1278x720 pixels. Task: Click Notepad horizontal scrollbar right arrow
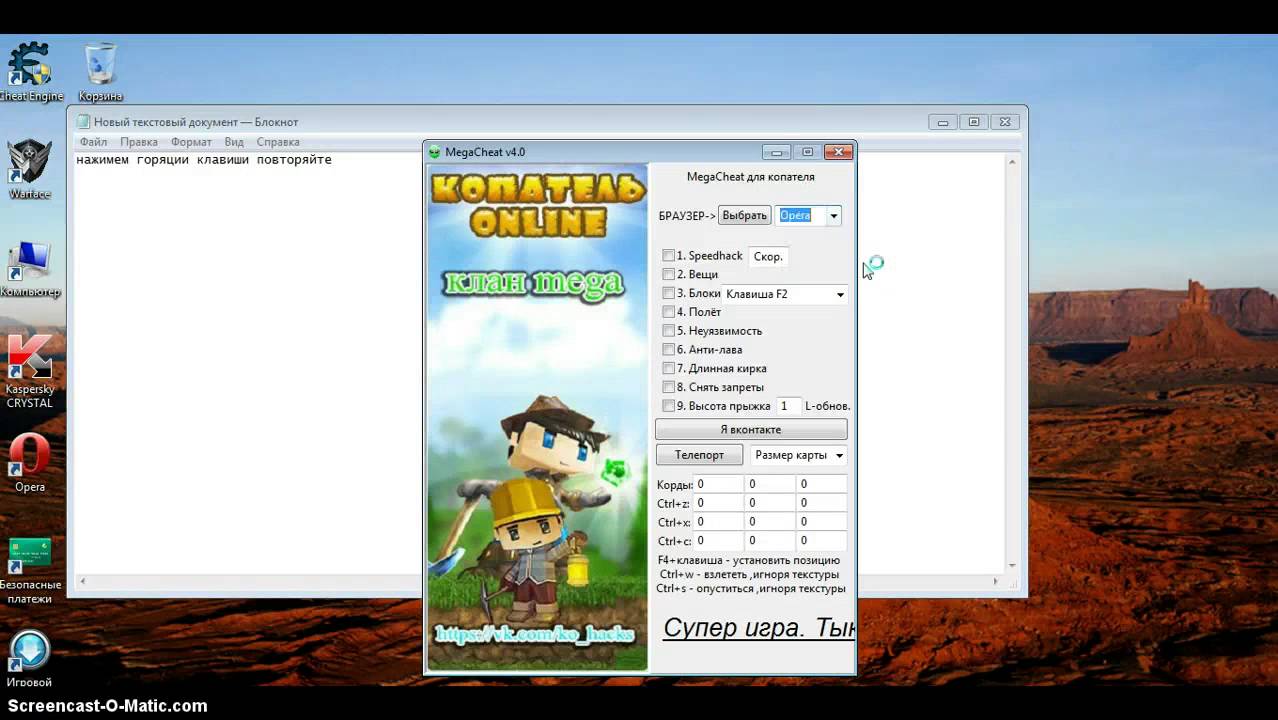(995, 581)
